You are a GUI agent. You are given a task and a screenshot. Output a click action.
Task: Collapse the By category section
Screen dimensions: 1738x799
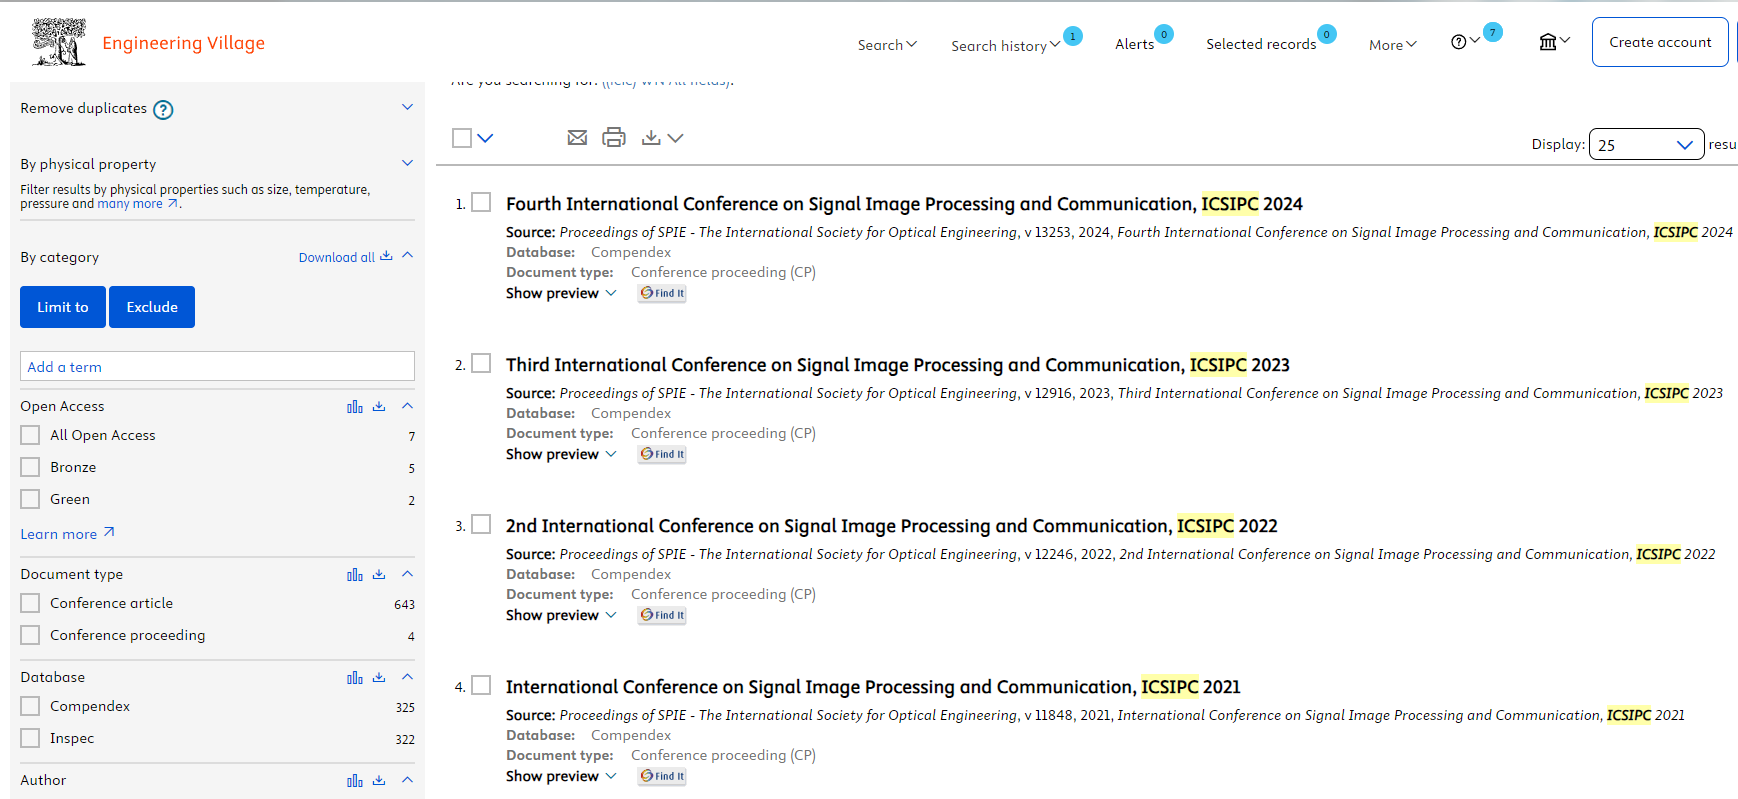407,255
